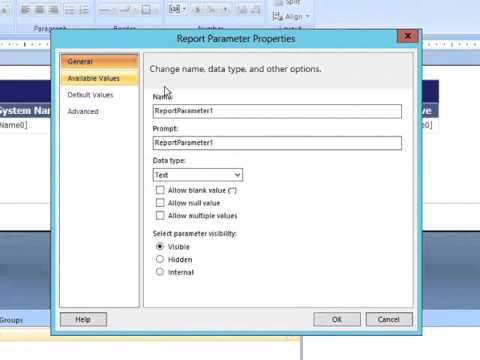Align paragraph text right in ribbon
Viewport: 480px width, 360px height.
click(53, 9)
